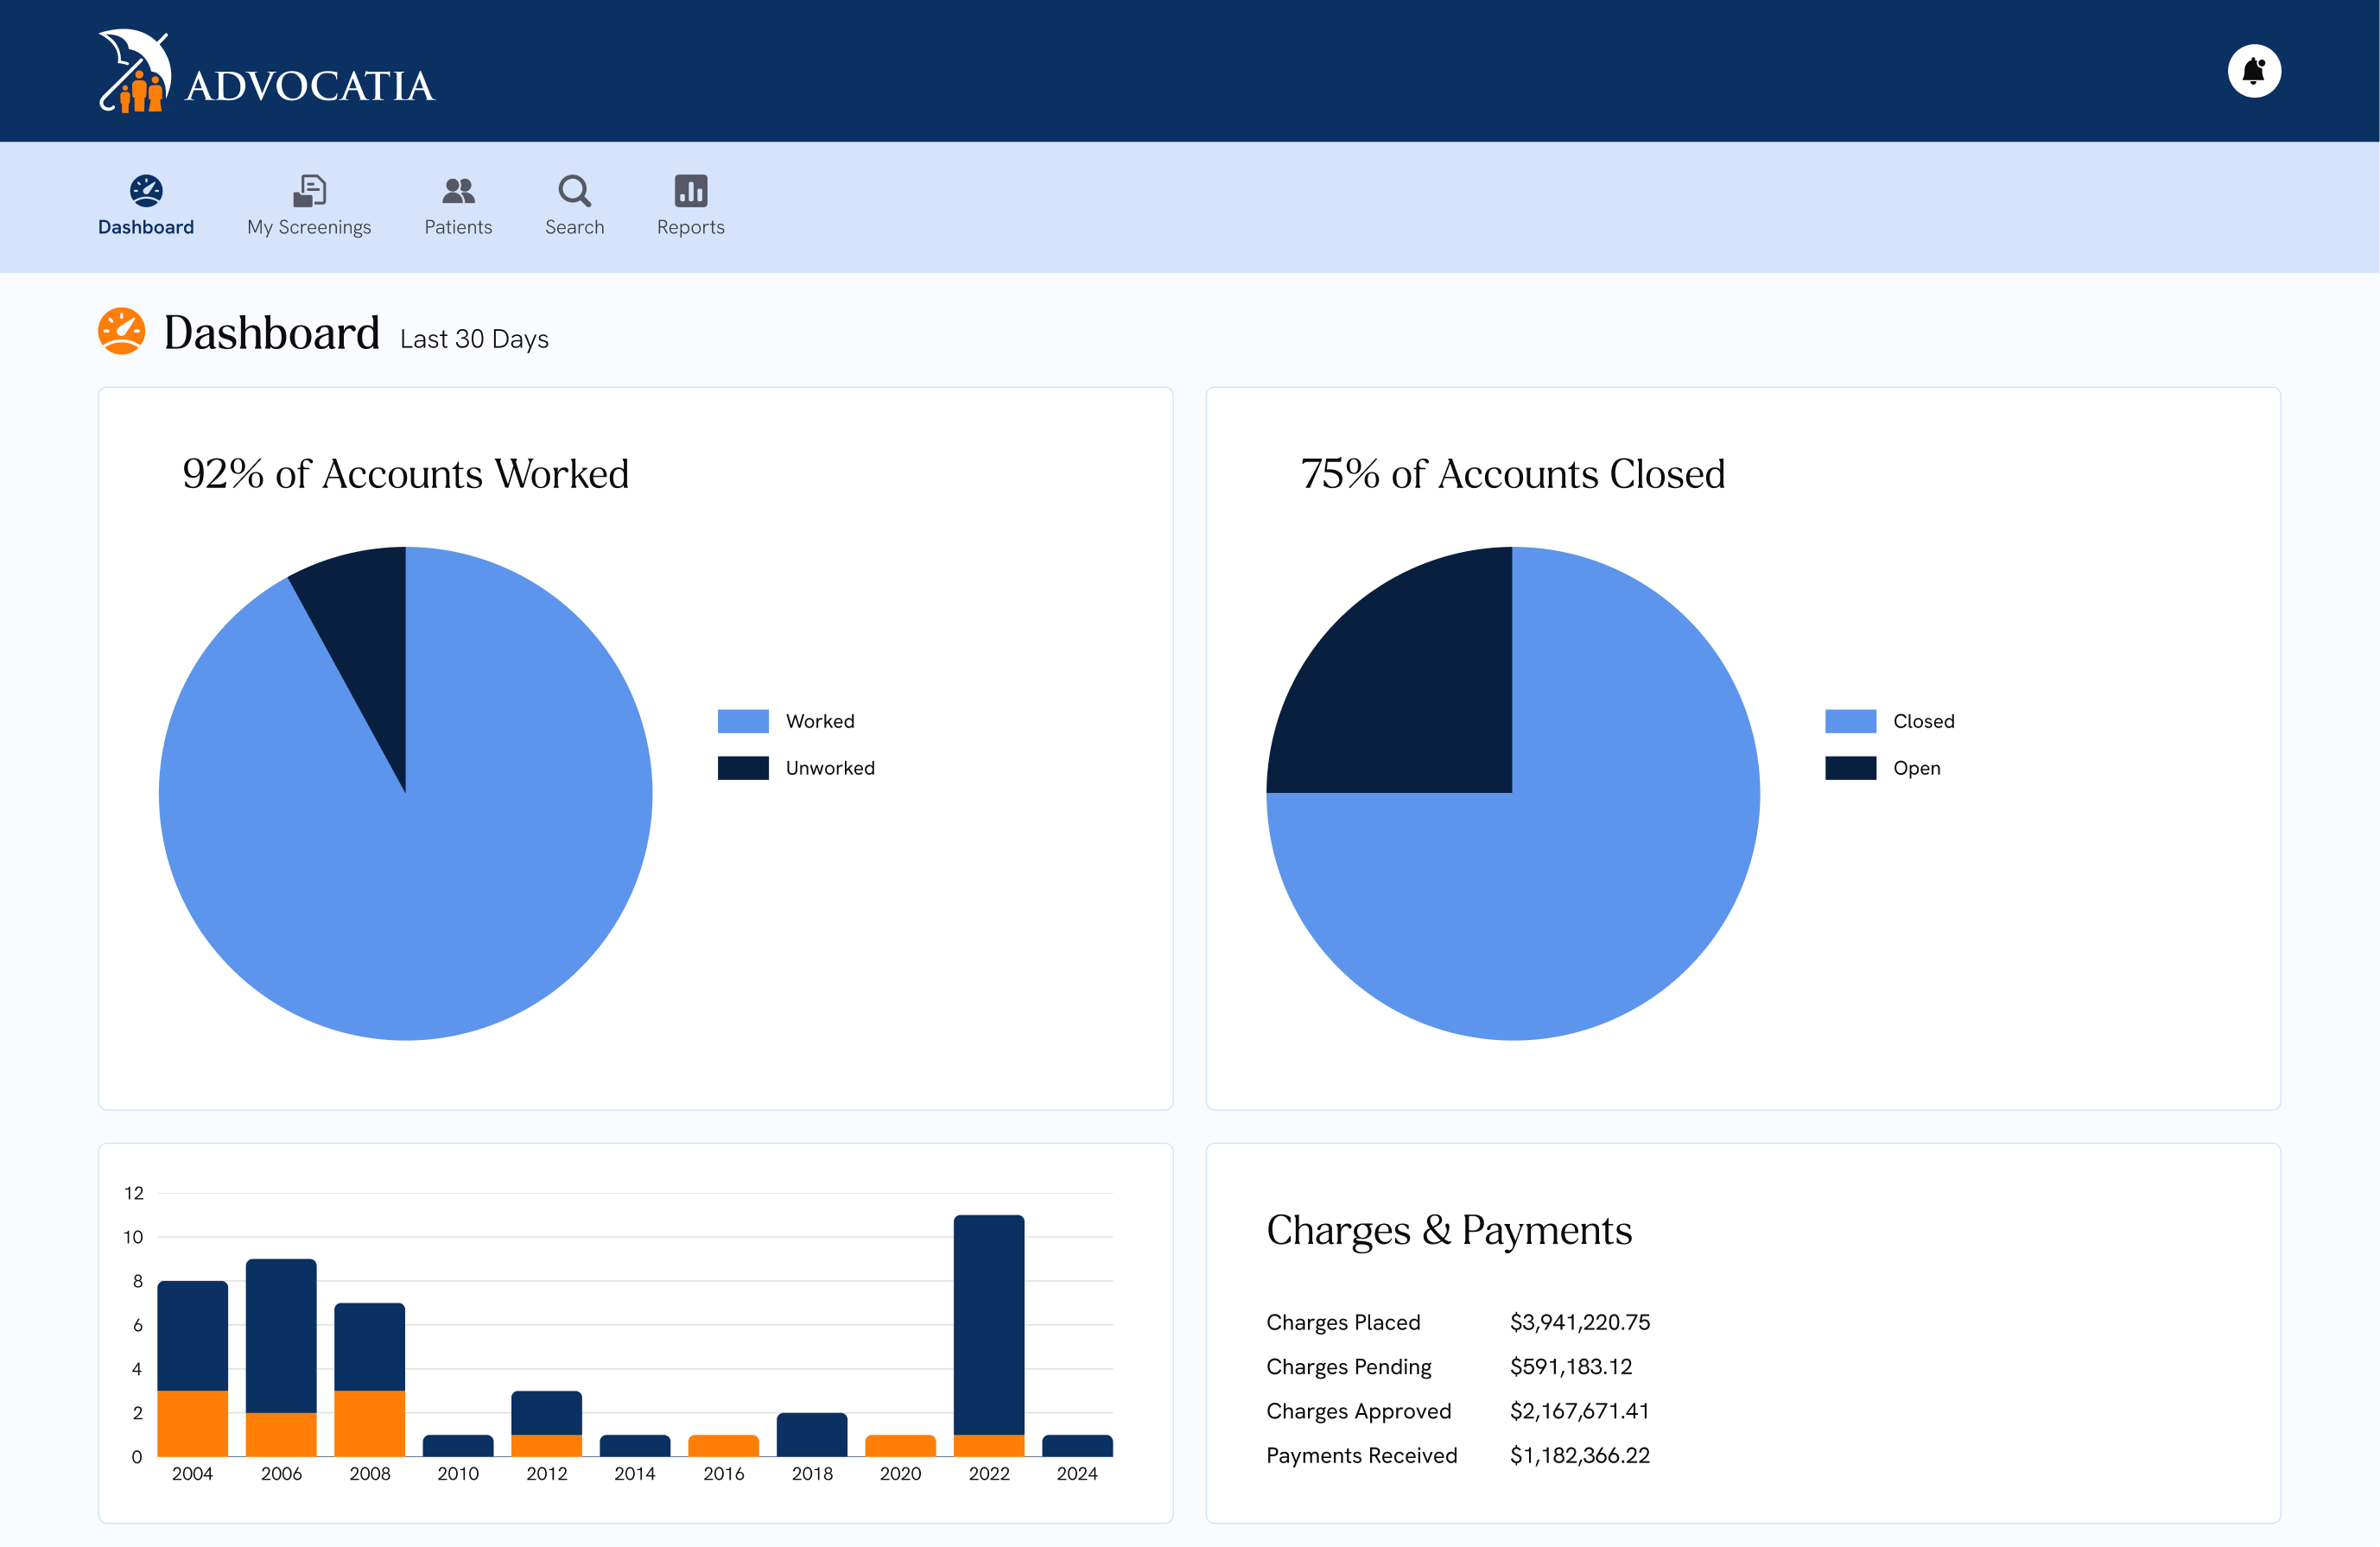The image size is (2380, 1547).
Task: Click the orange gauge icon beside Dashboard heading
Action: tap(121, 331)
